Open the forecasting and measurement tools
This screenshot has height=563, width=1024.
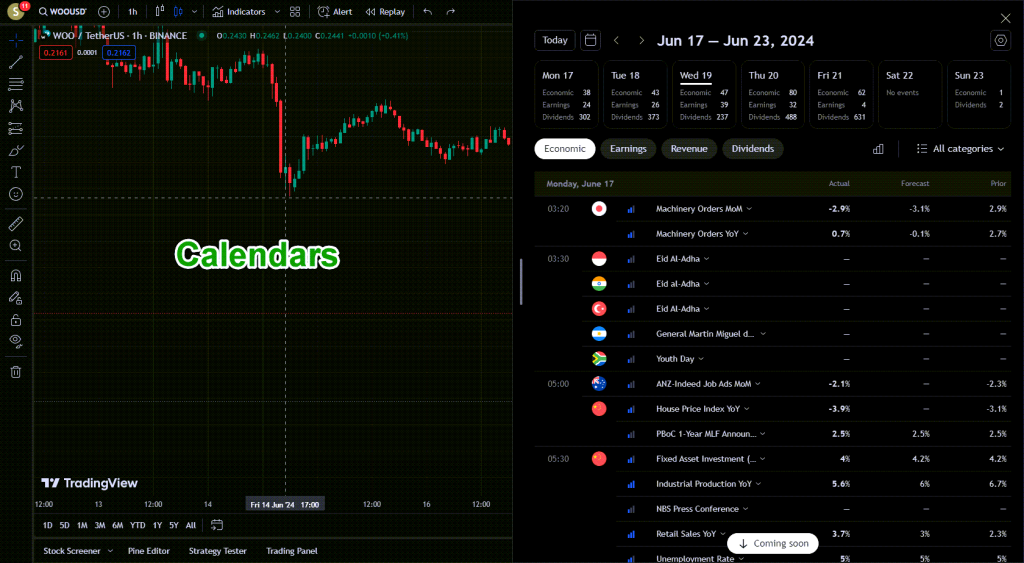click(16, 129)
